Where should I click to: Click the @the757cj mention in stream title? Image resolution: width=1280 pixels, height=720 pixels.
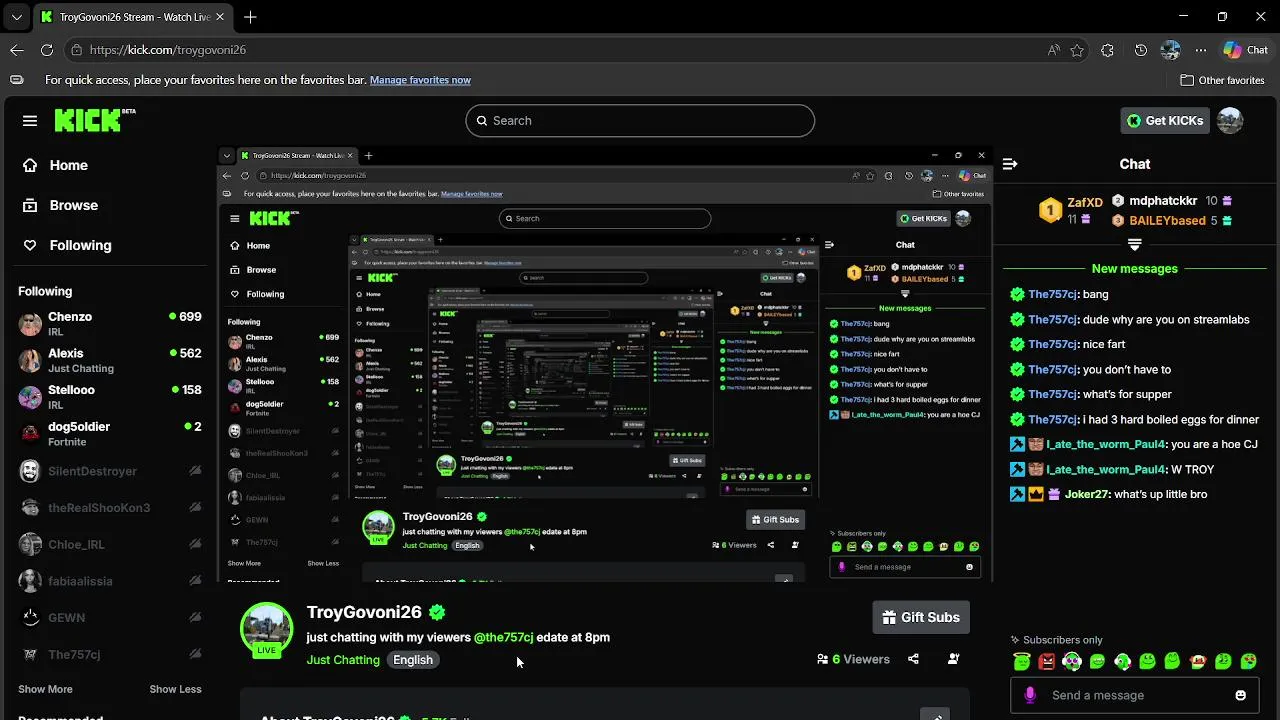503,637
